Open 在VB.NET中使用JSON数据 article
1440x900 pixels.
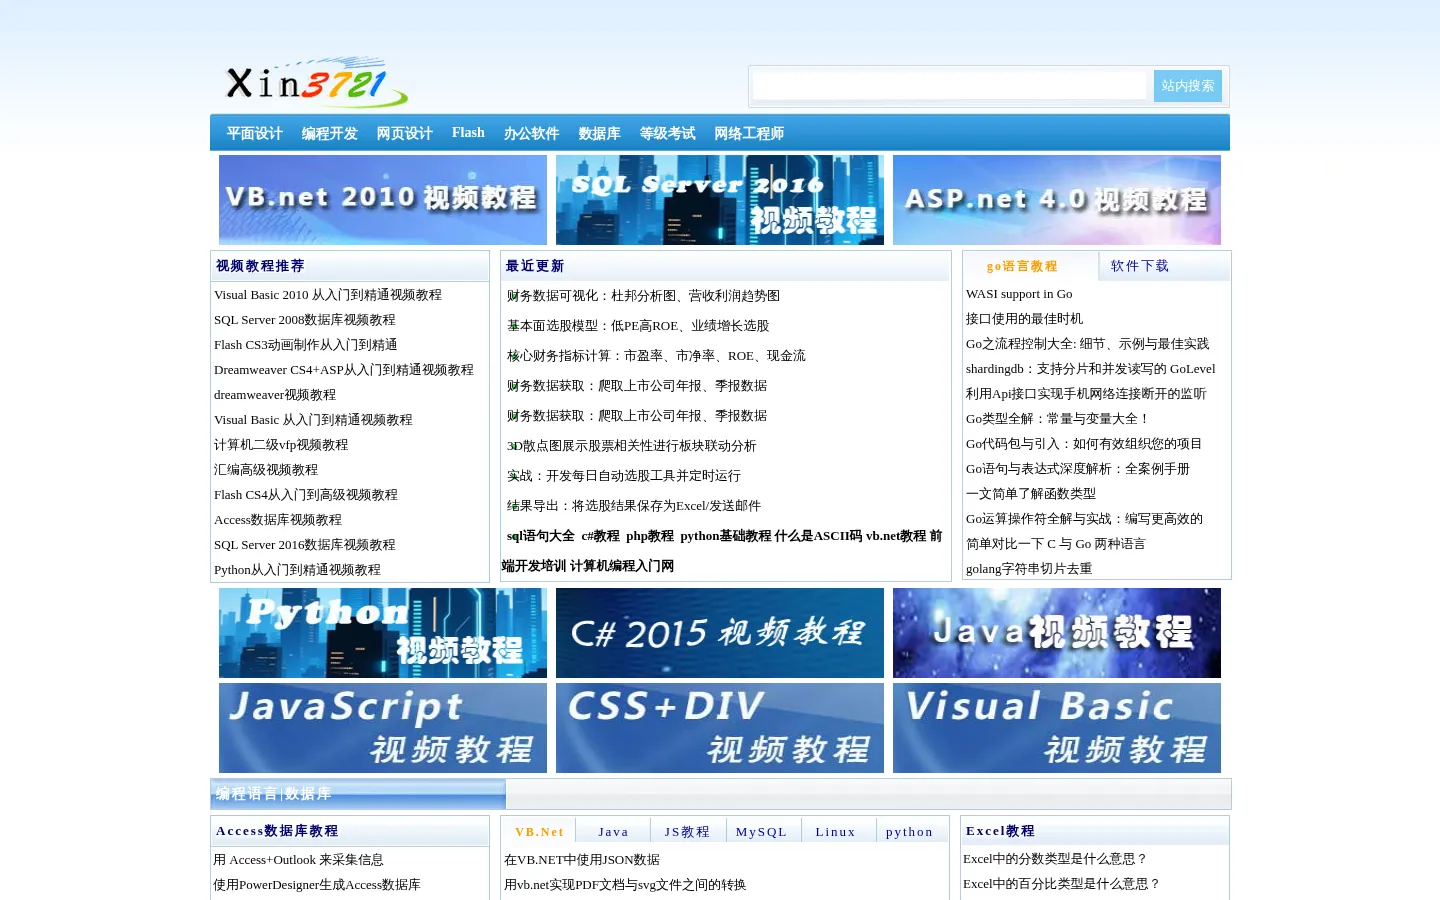point(582,860)
